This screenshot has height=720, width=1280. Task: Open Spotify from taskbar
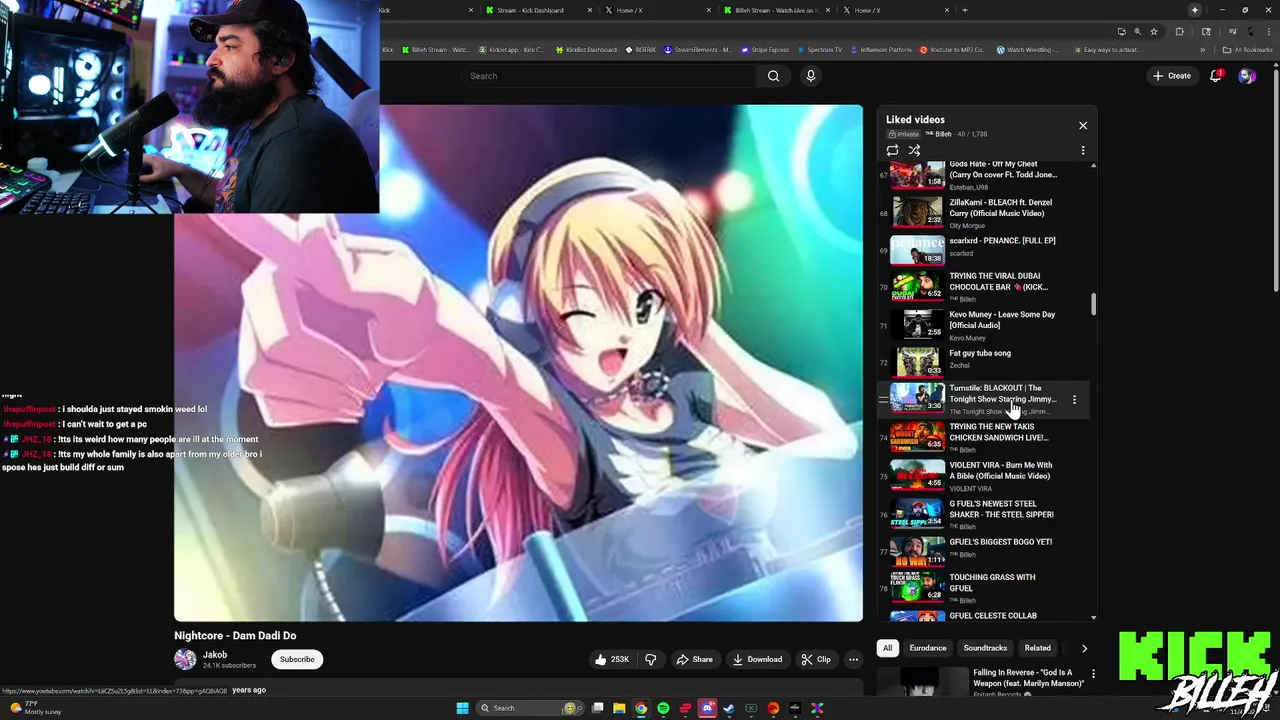pyautogui.click(x=663, y=708)
